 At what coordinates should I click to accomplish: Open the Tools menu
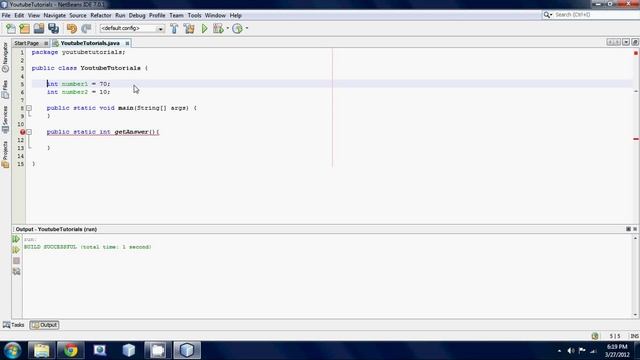(x=194, y=16)
